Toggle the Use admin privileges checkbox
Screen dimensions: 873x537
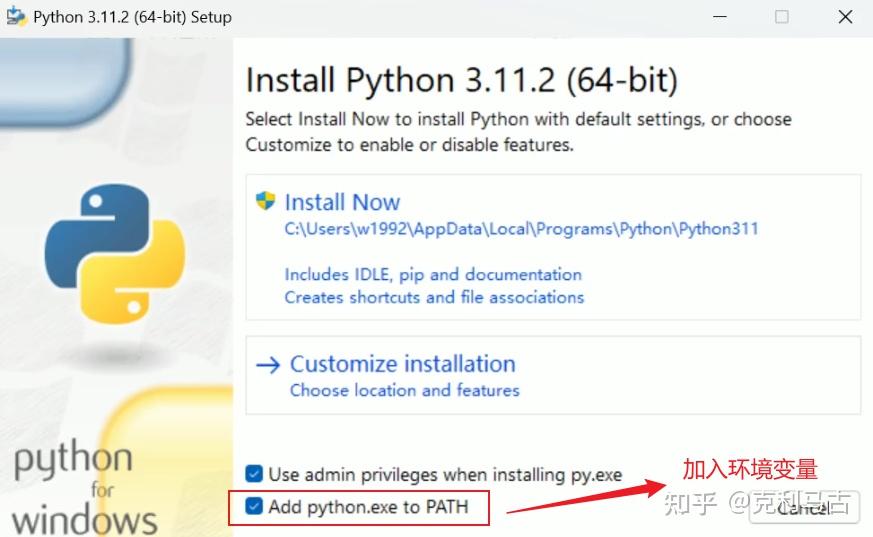[x=256, y=474]
